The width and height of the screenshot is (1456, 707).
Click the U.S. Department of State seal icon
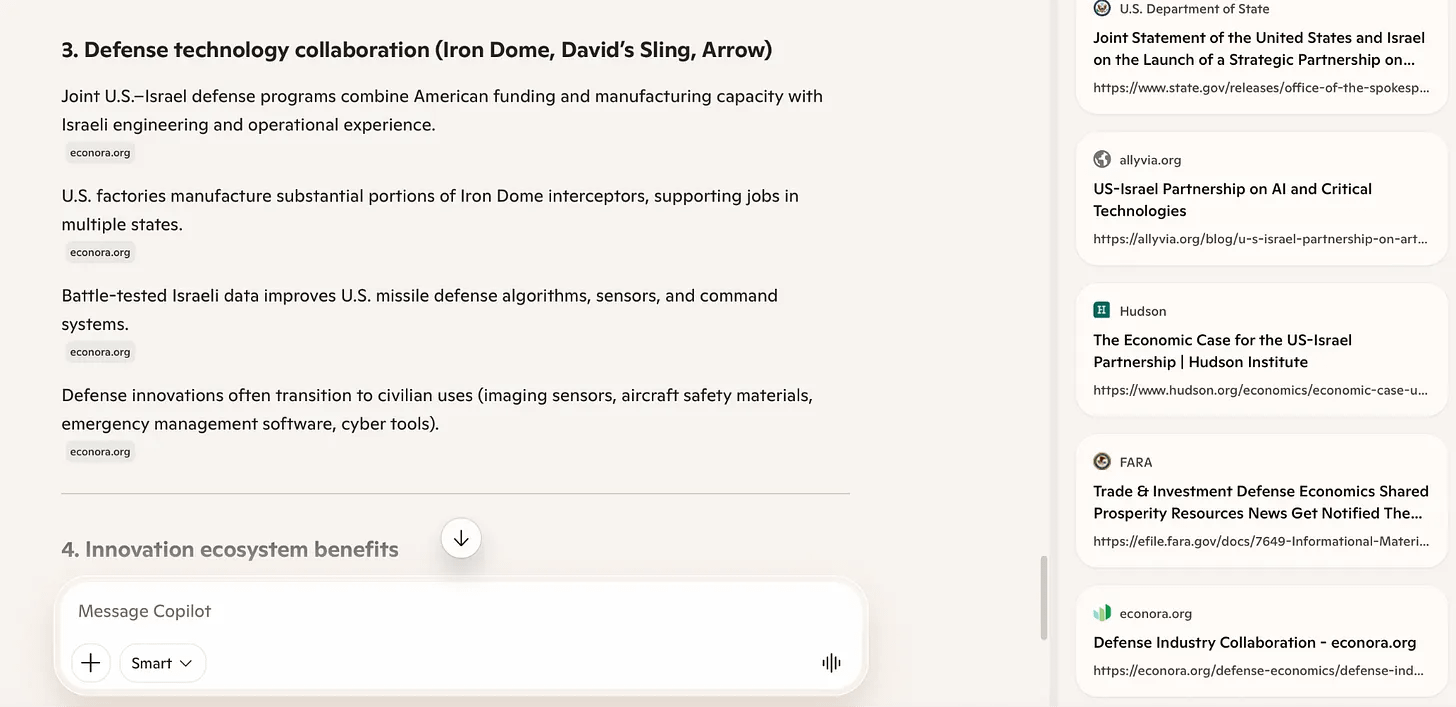(x=1102, y=9)
